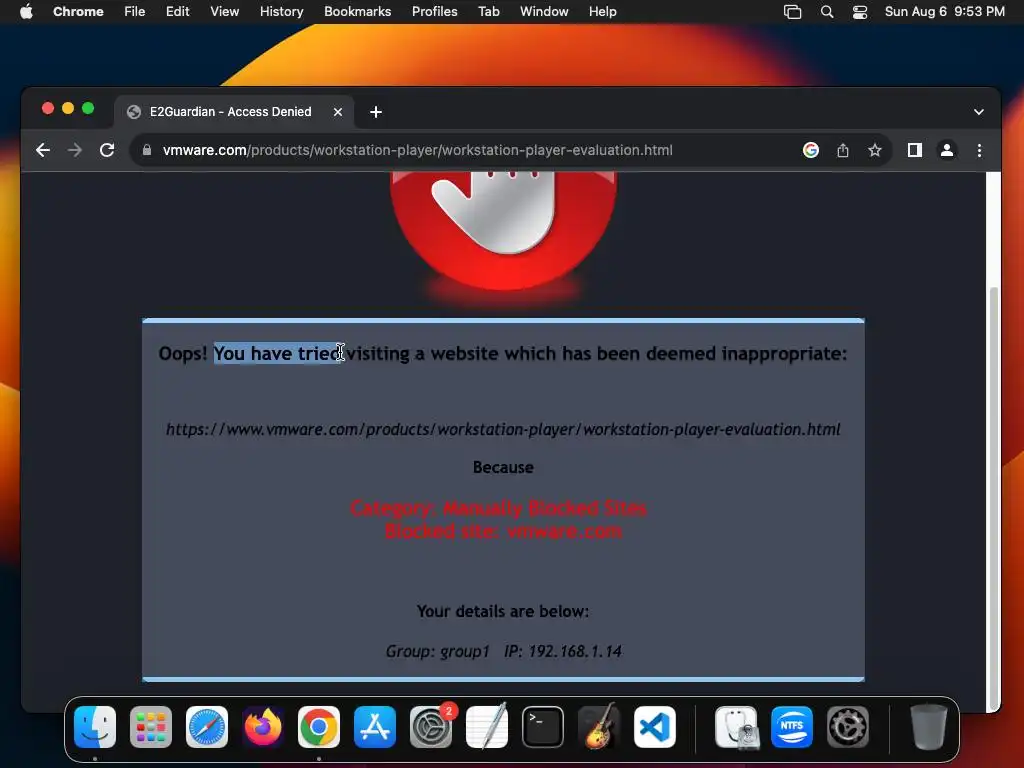Launch Firefox from the dock

[x=263, y=727]
